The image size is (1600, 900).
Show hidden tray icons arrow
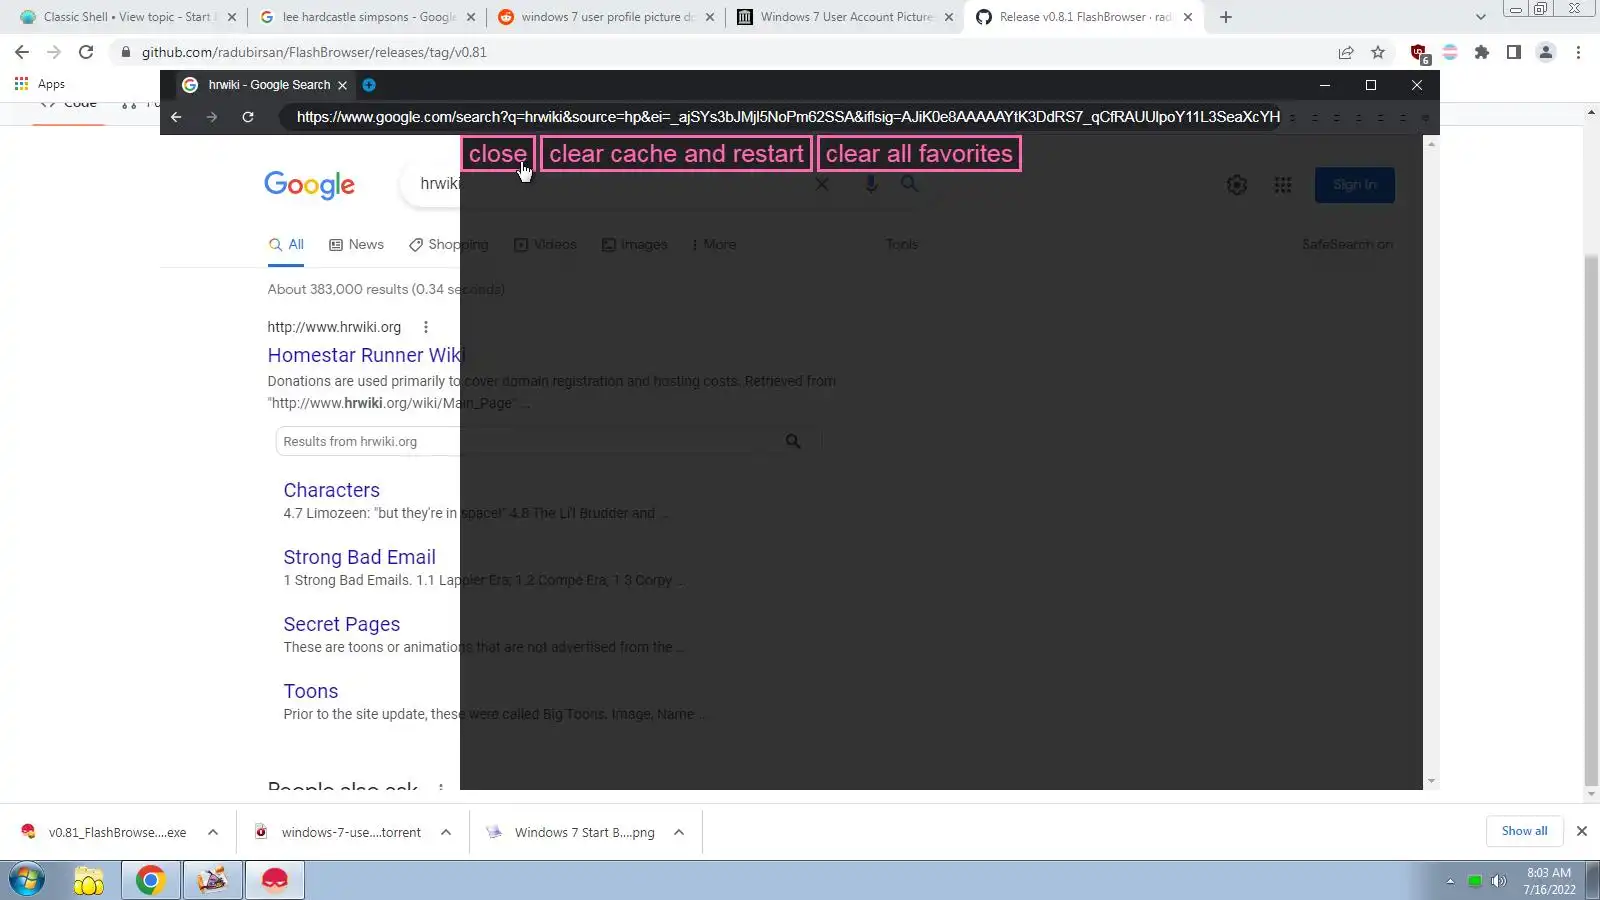pos(1450,881)
